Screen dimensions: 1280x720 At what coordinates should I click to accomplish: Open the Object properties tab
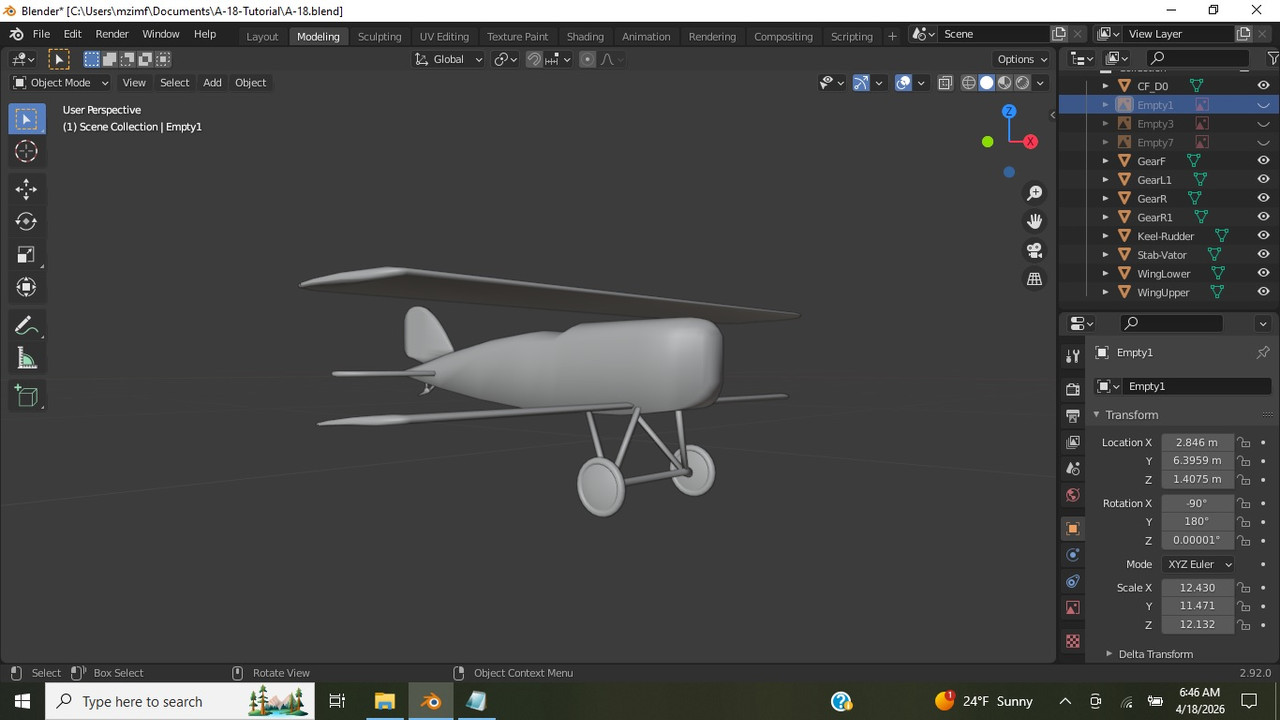tap(1073, 528)
